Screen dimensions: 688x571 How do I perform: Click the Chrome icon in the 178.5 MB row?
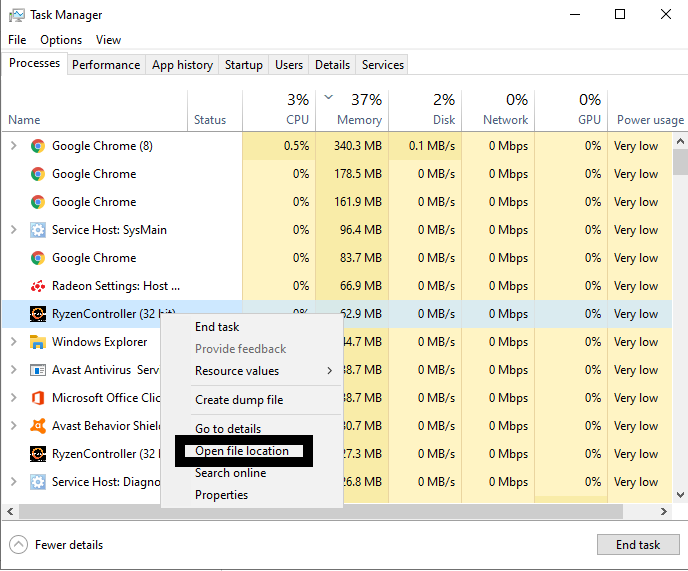pos(38,174)
